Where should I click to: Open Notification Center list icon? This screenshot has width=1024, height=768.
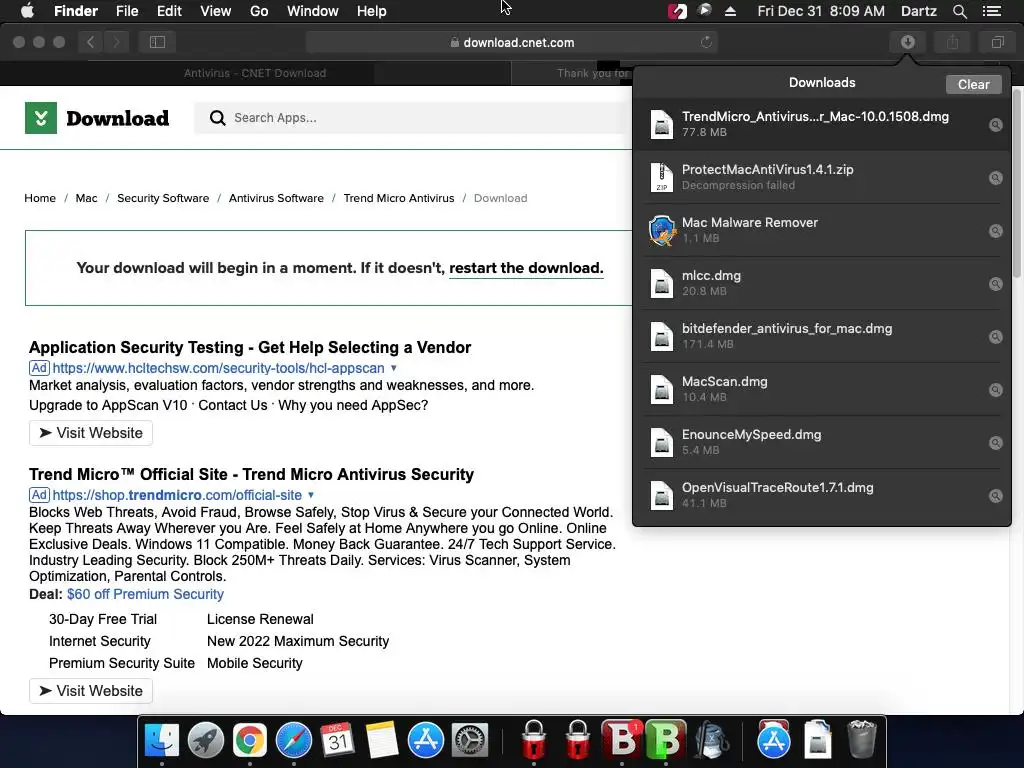click(992, 11)
